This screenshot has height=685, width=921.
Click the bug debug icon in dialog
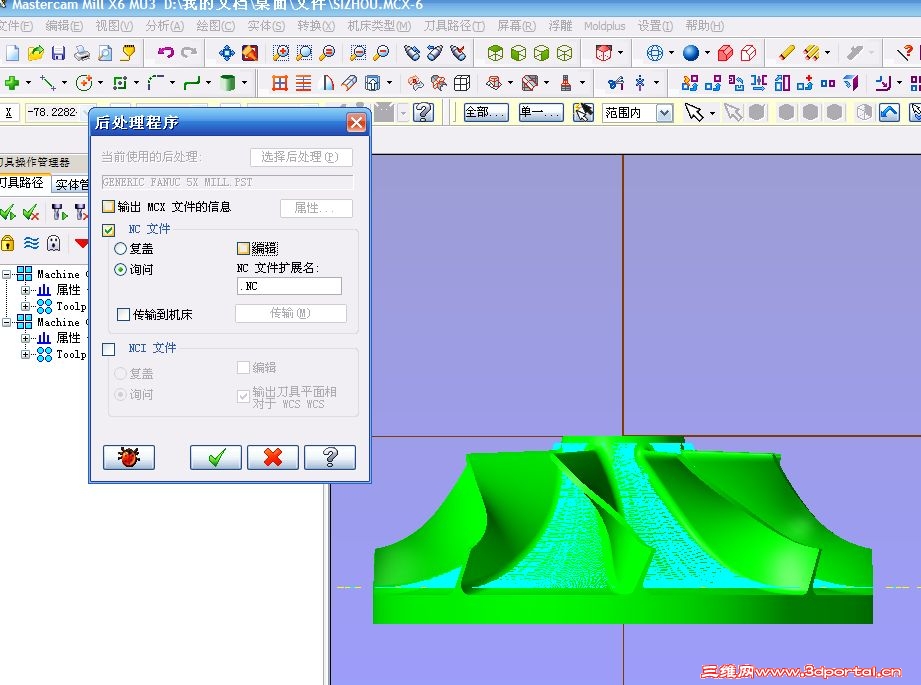point(129,457)
